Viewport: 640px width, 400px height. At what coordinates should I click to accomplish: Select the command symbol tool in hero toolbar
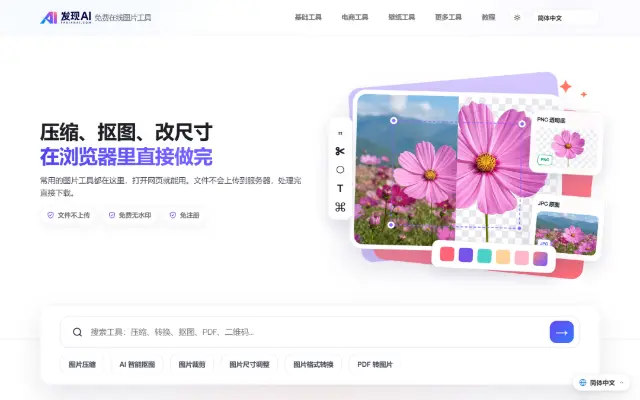coord(340,207)
